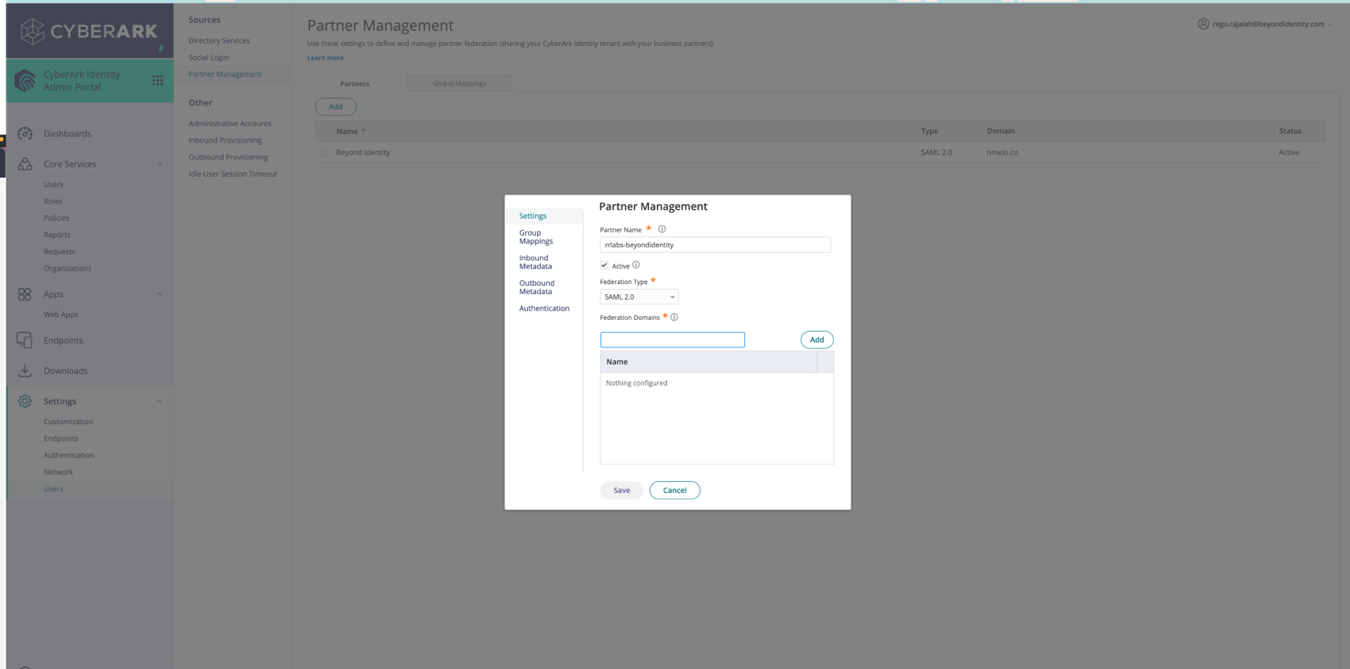The height and width of the screenshot is (669, 1350).
Task: Open the user account menu arrow
Action: tap(1331, 25)
